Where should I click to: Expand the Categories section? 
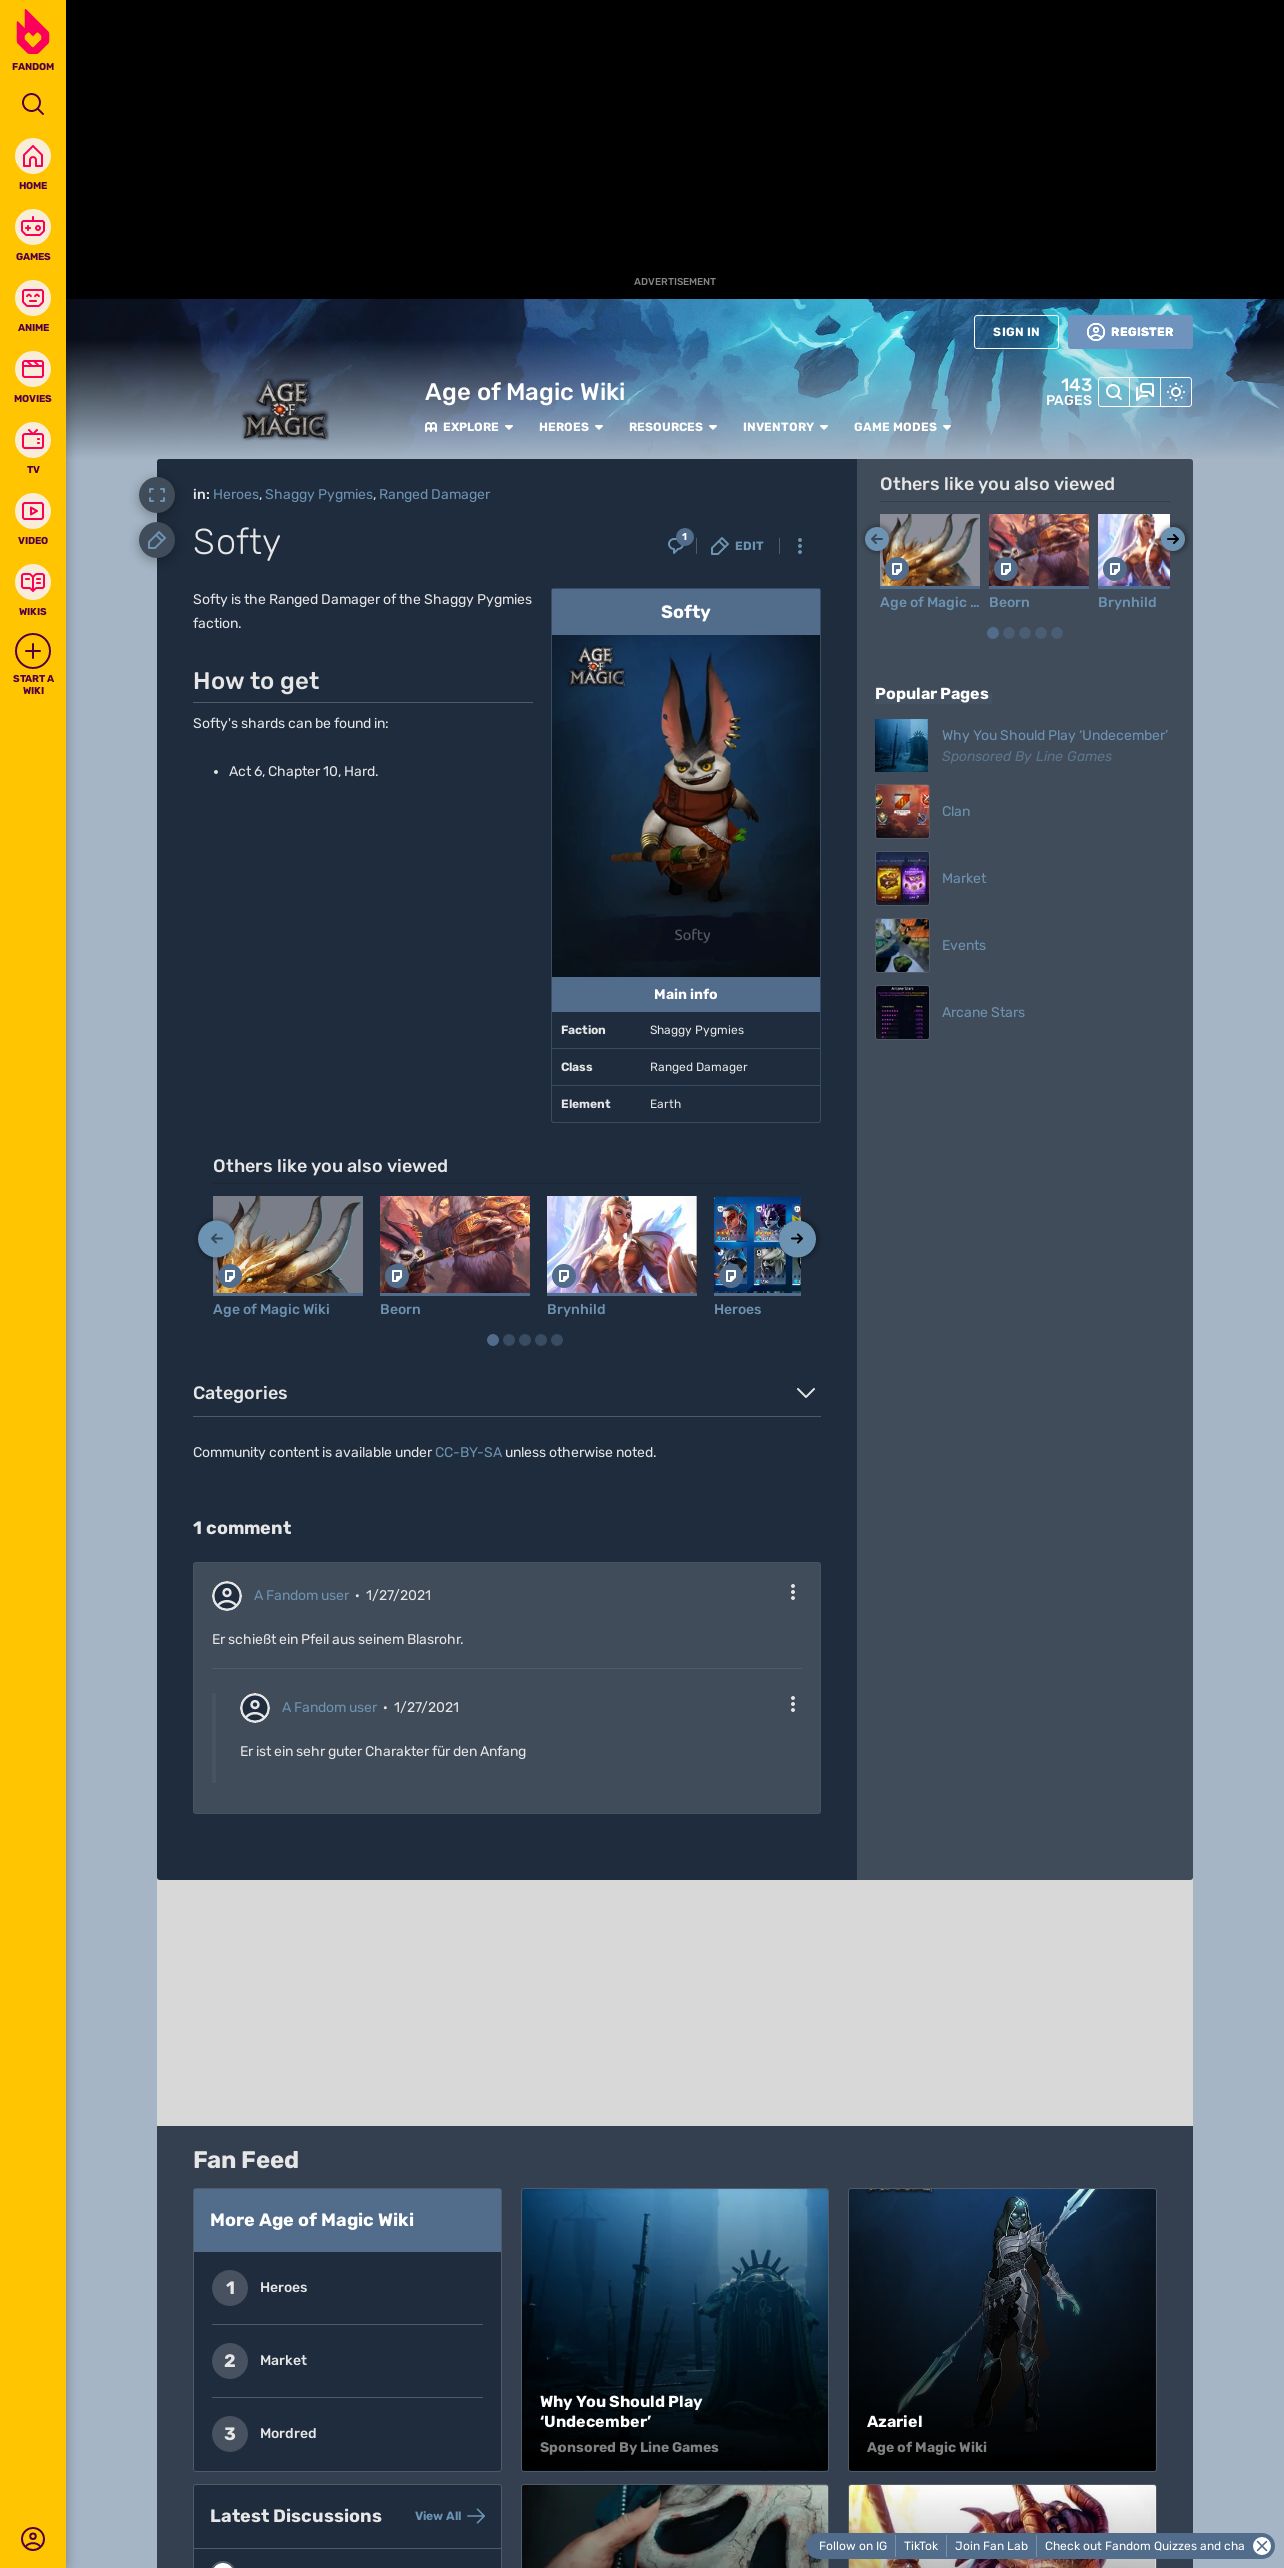(506, 1393)
